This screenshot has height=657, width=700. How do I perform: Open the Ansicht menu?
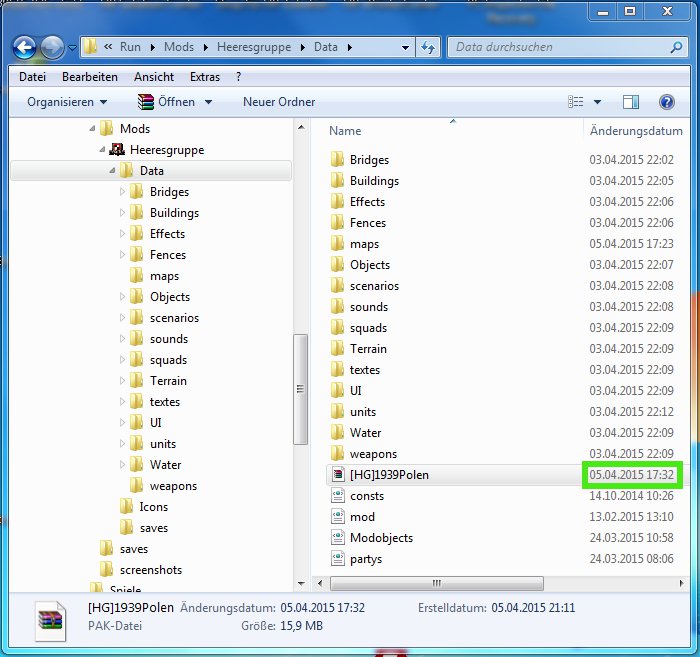coord(154,77)
